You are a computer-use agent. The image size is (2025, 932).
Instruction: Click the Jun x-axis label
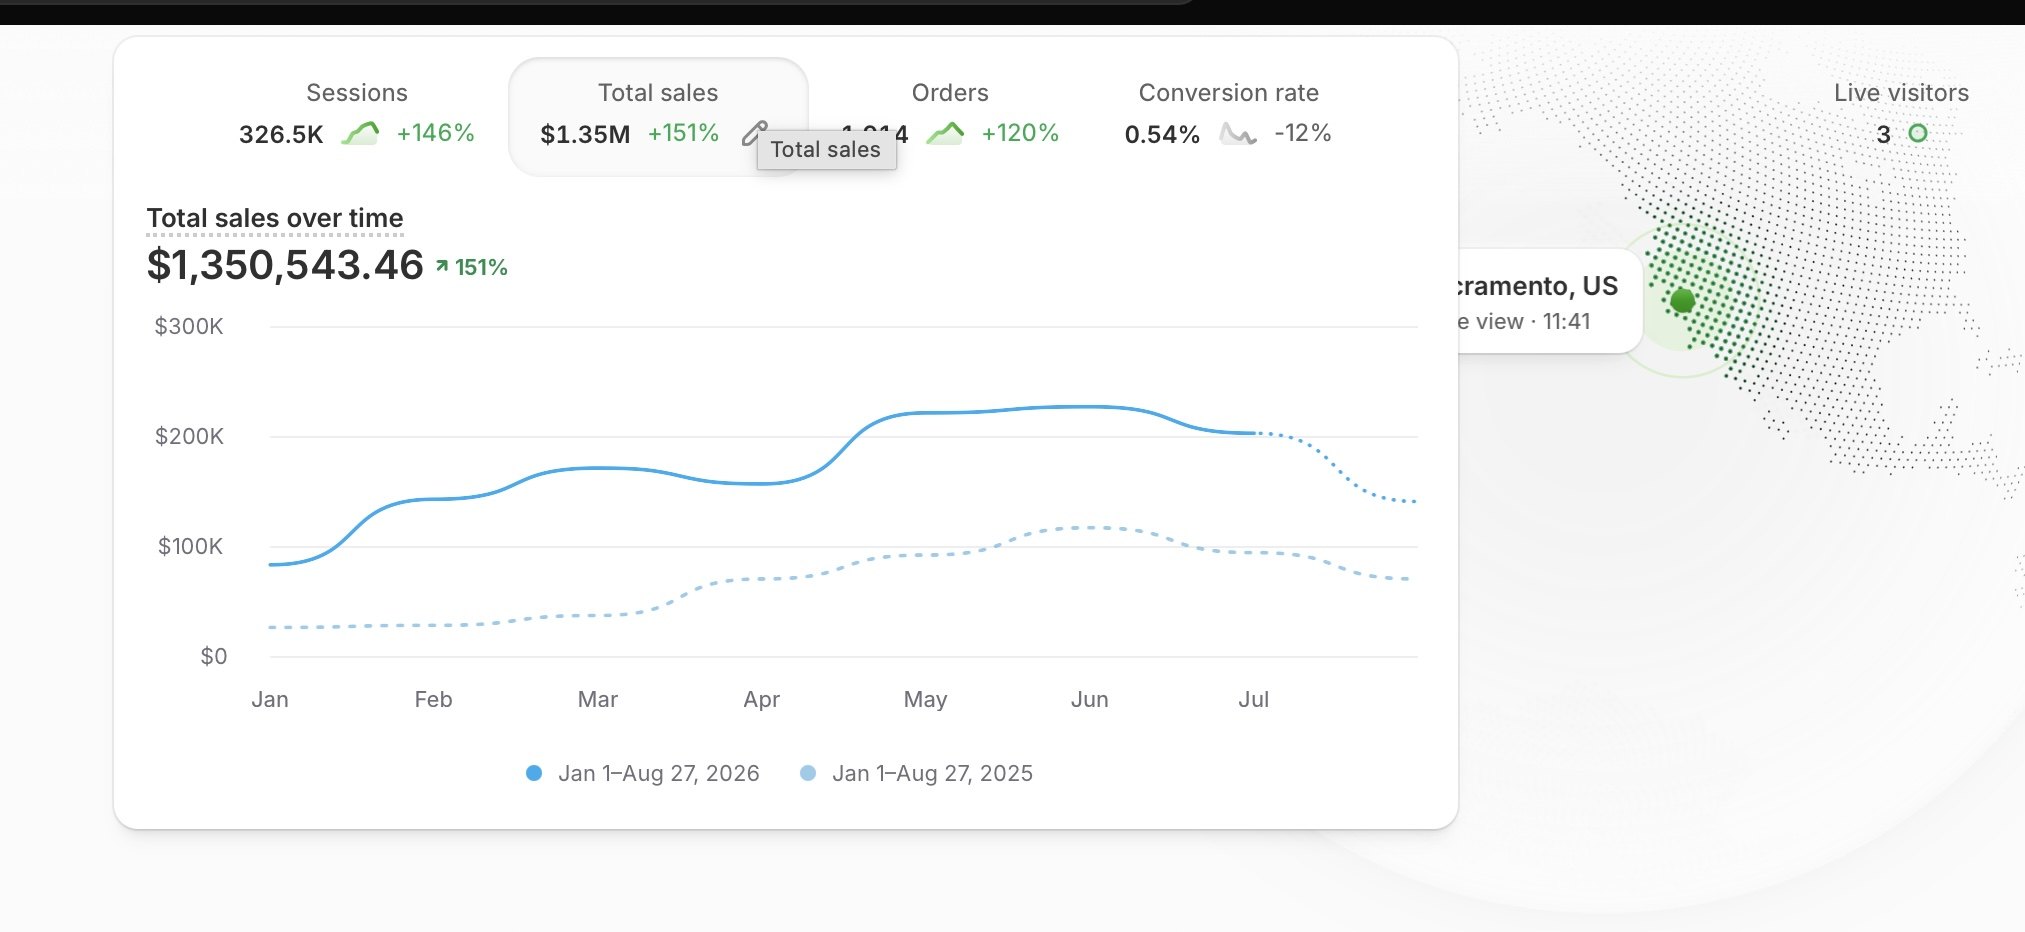[1090, 699]
